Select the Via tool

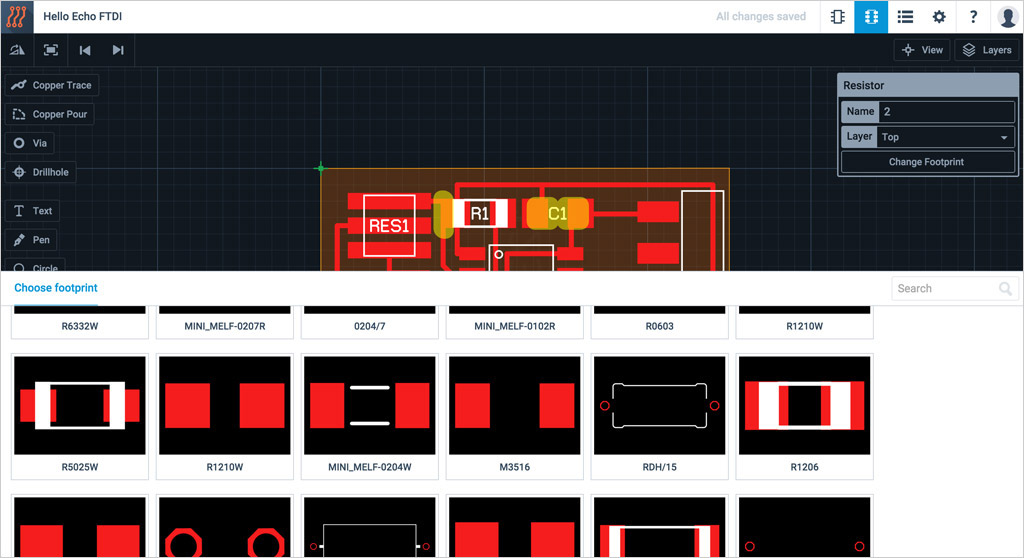coord(30,143)
